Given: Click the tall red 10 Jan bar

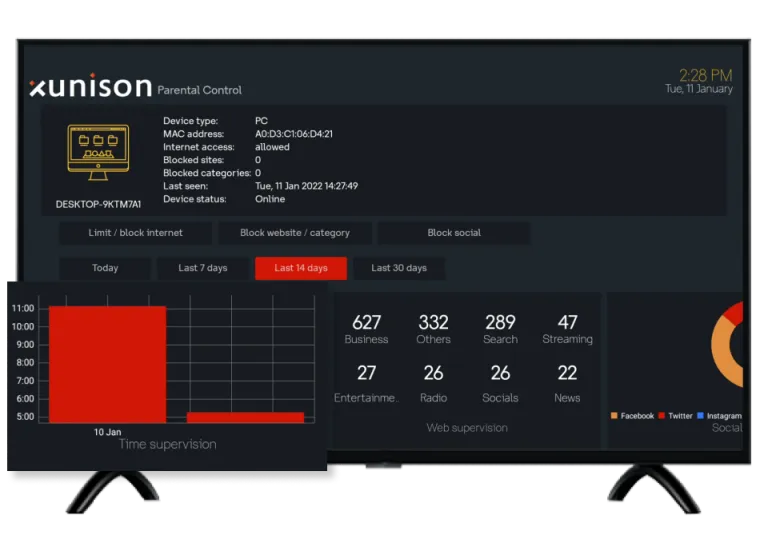Looking at the screenshot, I should 107,364.
